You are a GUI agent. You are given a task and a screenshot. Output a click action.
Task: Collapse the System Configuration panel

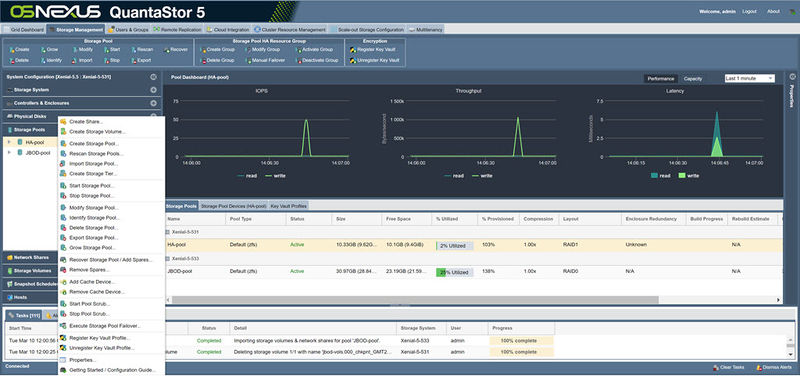(x=153, y=77)
